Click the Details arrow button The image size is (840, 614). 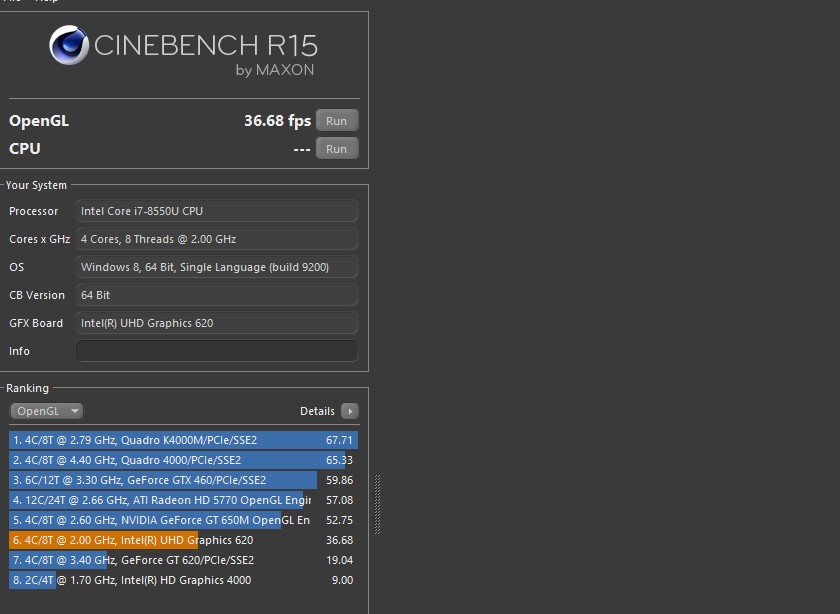[x=350, y=411]
